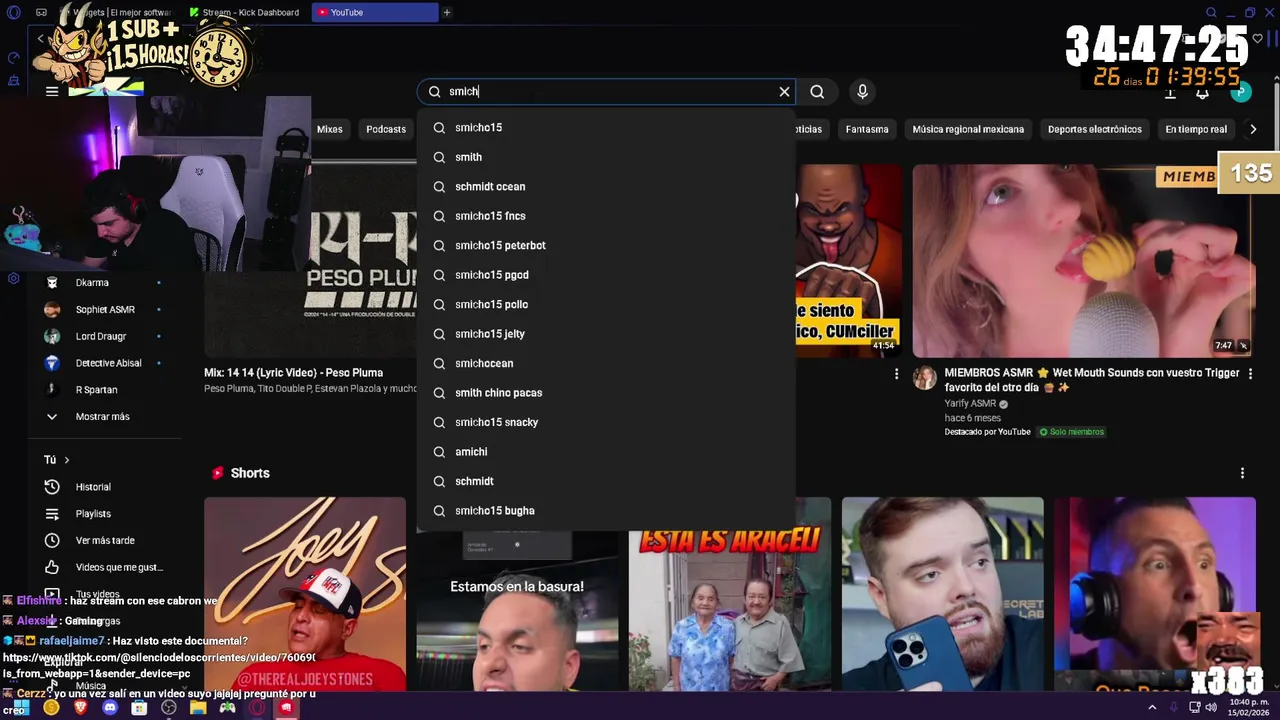Expand 'Mostrar más' subscriptions list
The height and width of the screenshot is (720, 1280).
pyautogui.click(x=103, y=417)
